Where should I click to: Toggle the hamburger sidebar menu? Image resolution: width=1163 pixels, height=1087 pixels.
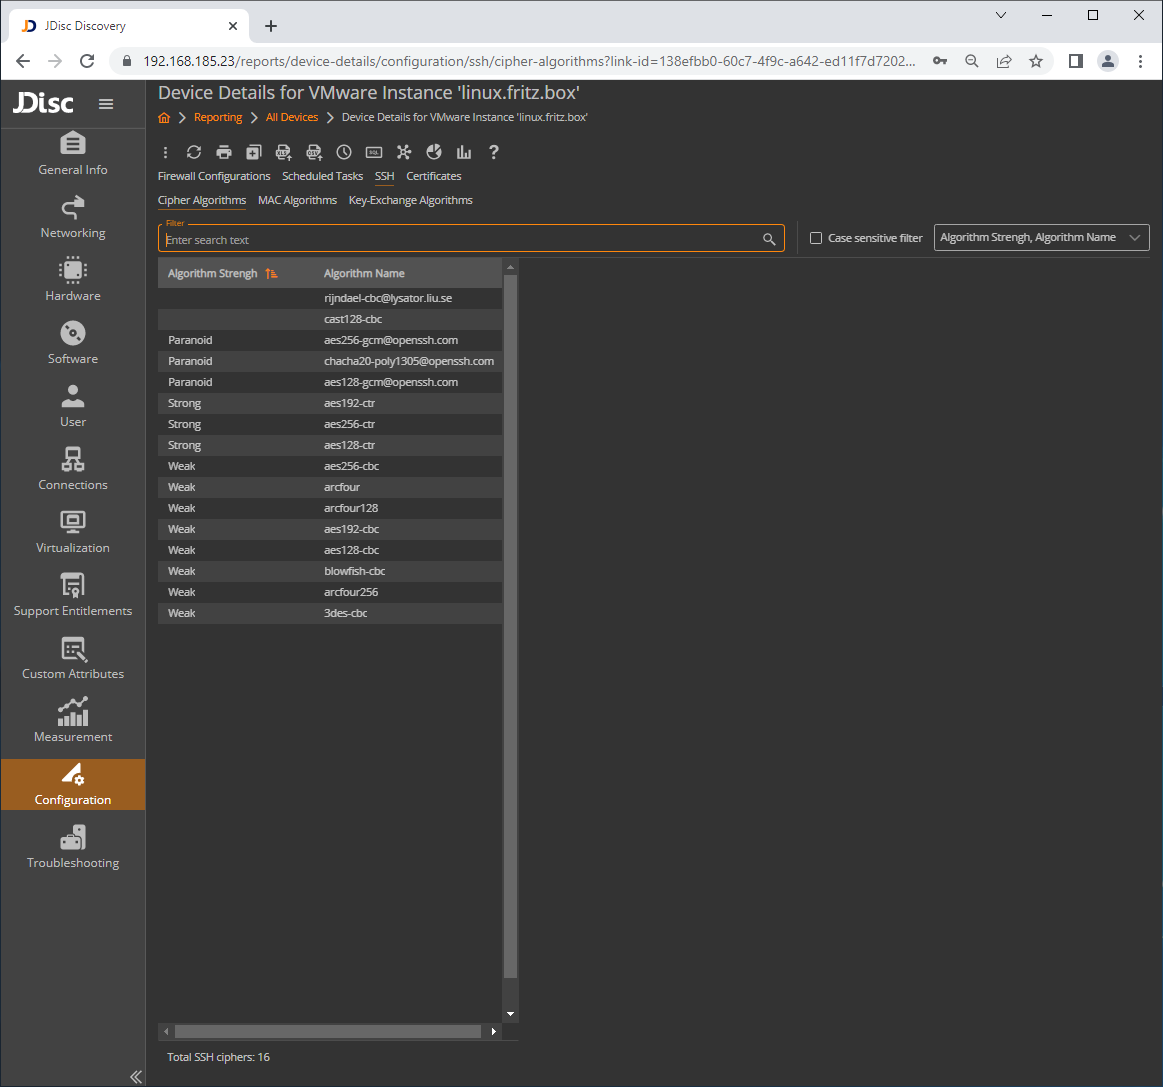click(x=106, y=104)
